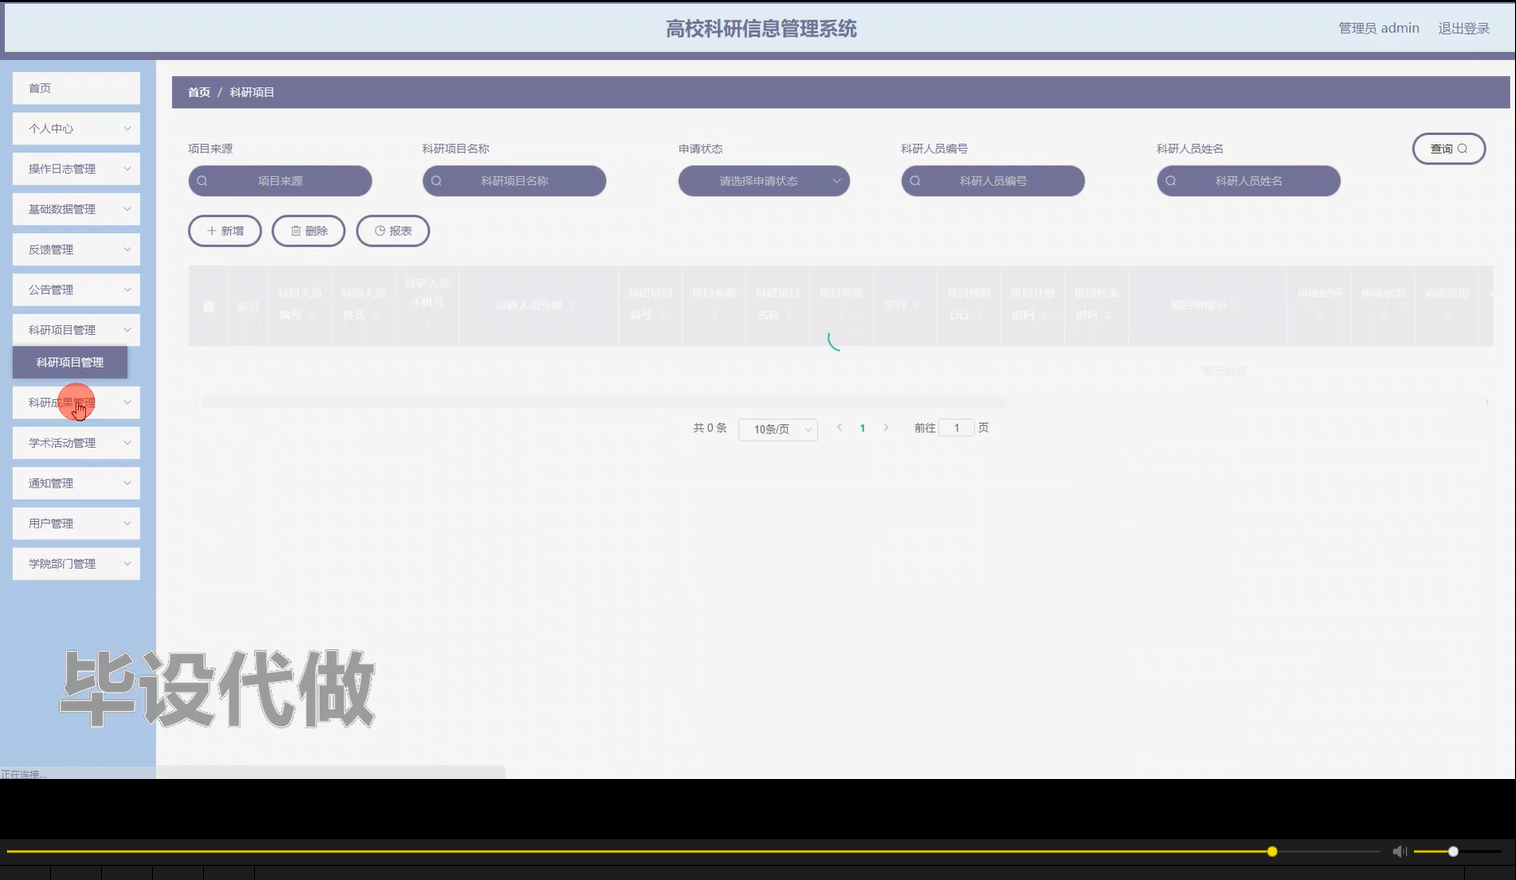This screenshot has height=880, width=1516.
Task: Click the previous page arrow in pagination
Action: point(839,427)
